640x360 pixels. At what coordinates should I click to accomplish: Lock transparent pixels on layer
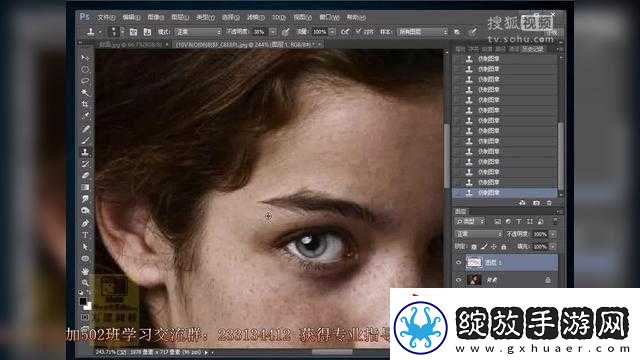click(474, 247)
